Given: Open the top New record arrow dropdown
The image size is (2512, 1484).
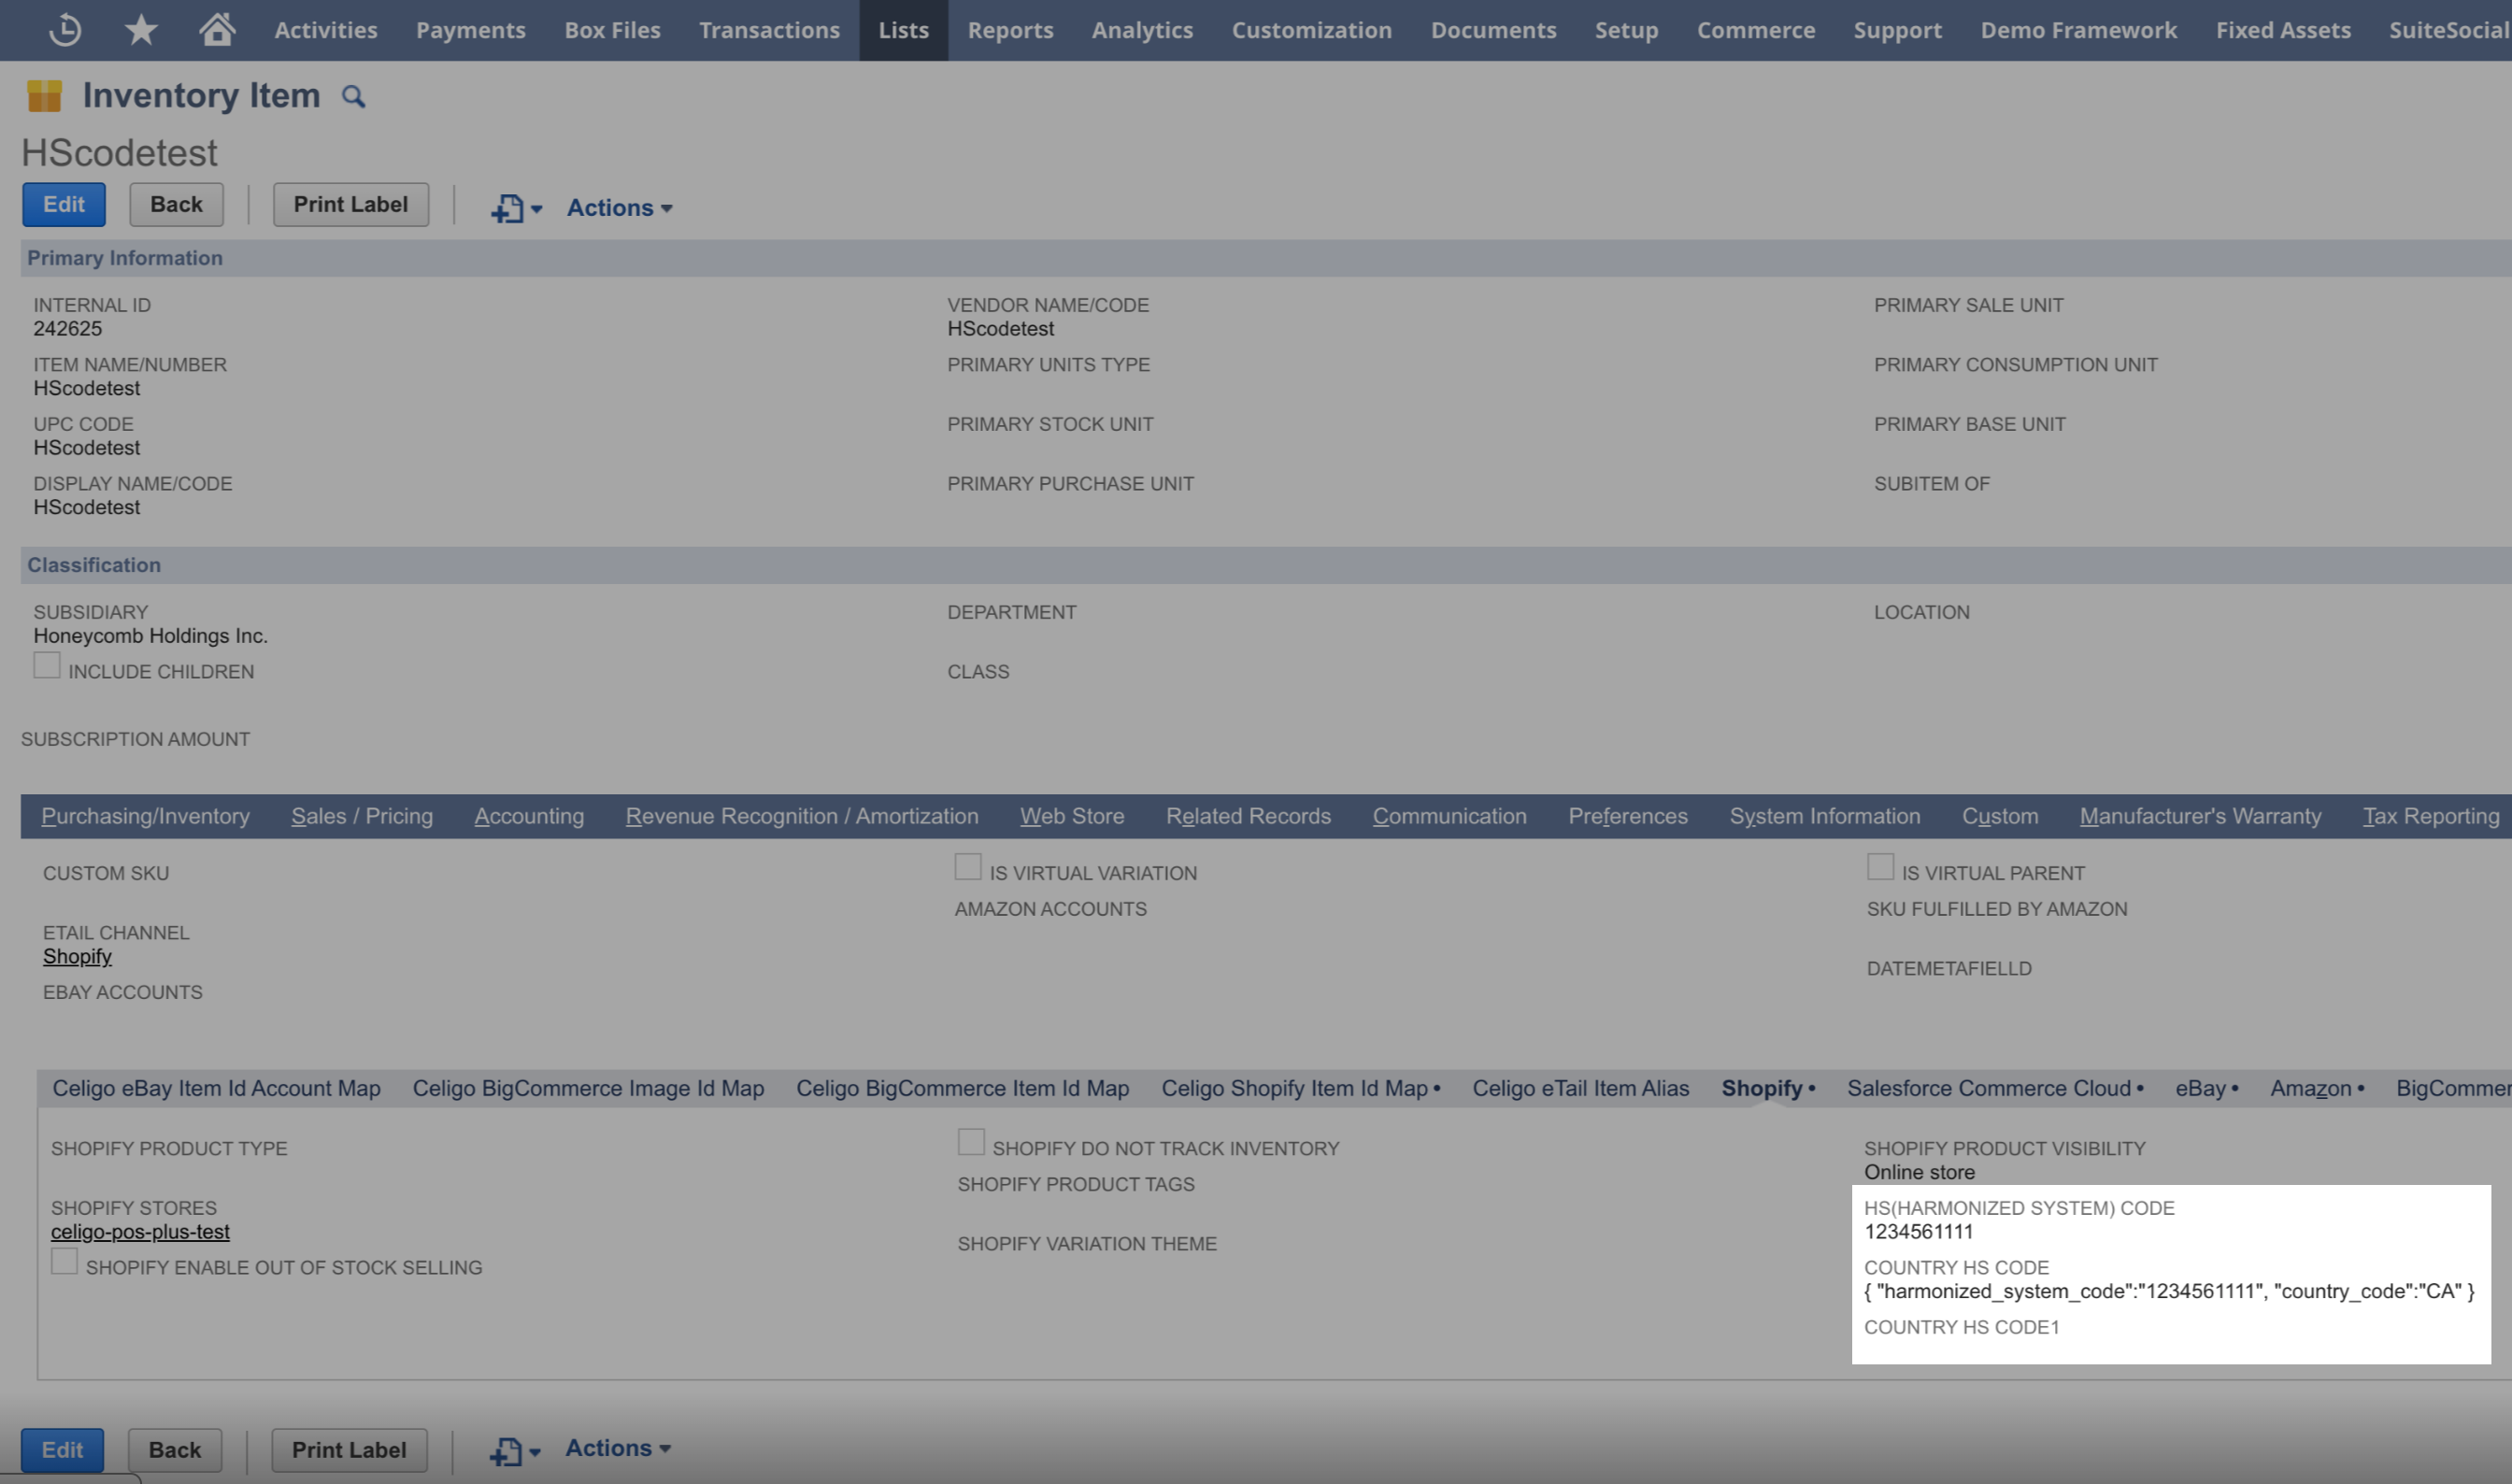Looking at the screenshot, I should point(536,209).
